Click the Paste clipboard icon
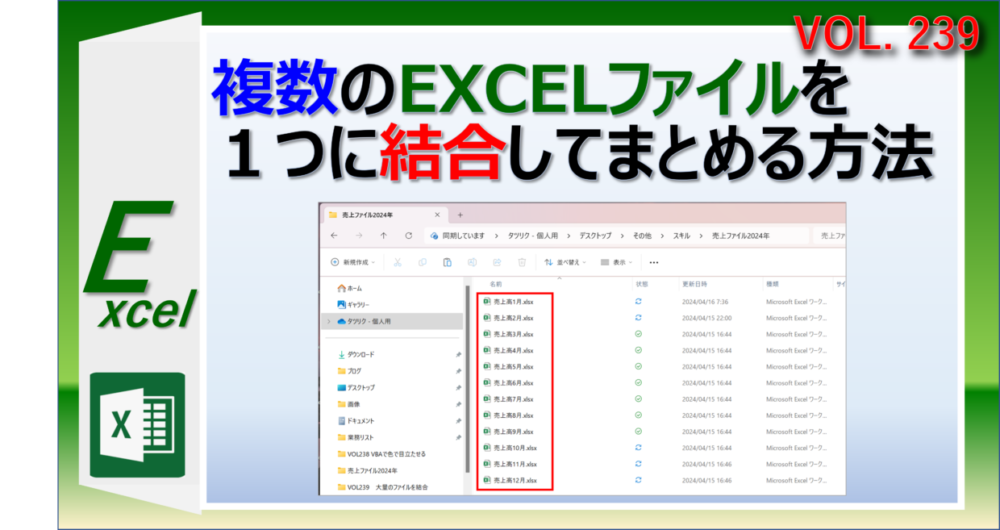This screenshot has height=530, width=1000. (447, 262)
